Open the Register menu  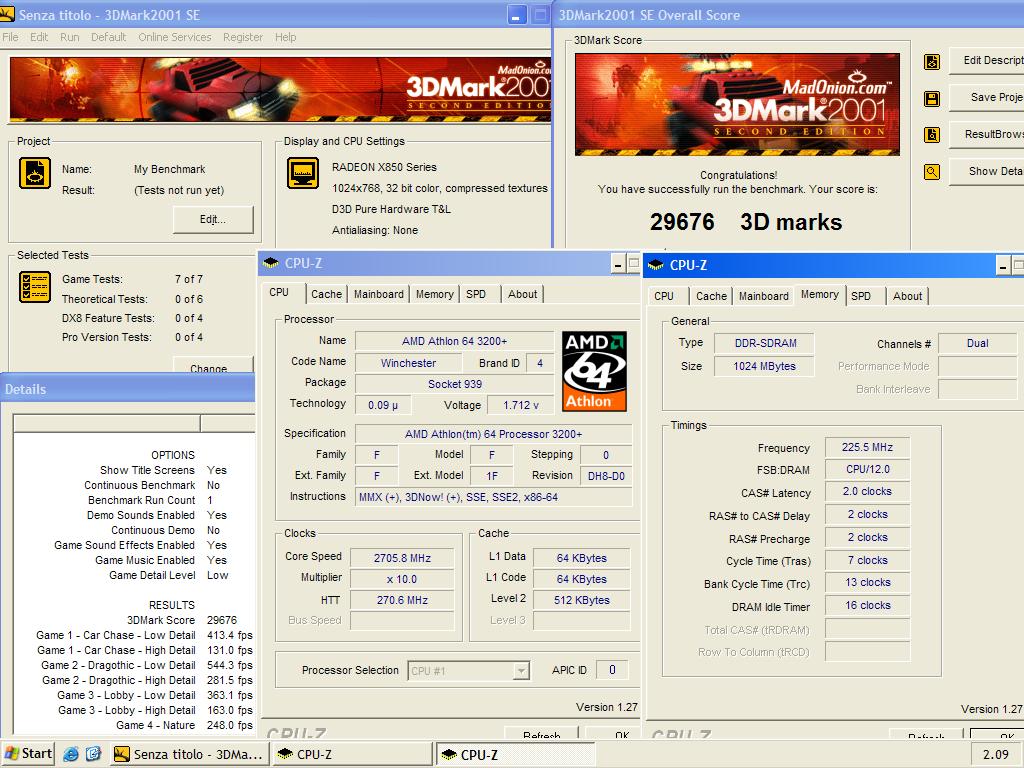click(243, 37)
